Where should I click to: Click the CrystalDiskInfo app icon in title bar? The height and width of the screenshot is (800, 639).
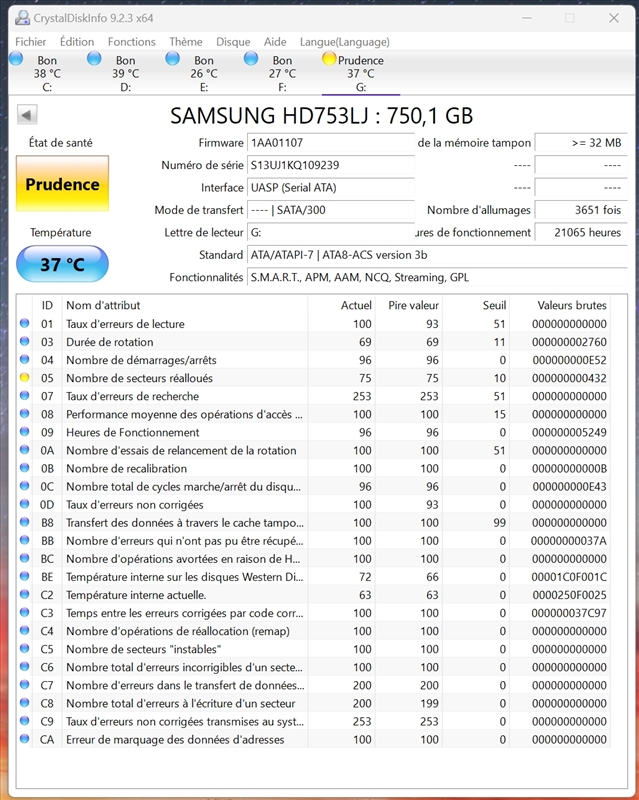pyautogui.click(x=22, y=18)
